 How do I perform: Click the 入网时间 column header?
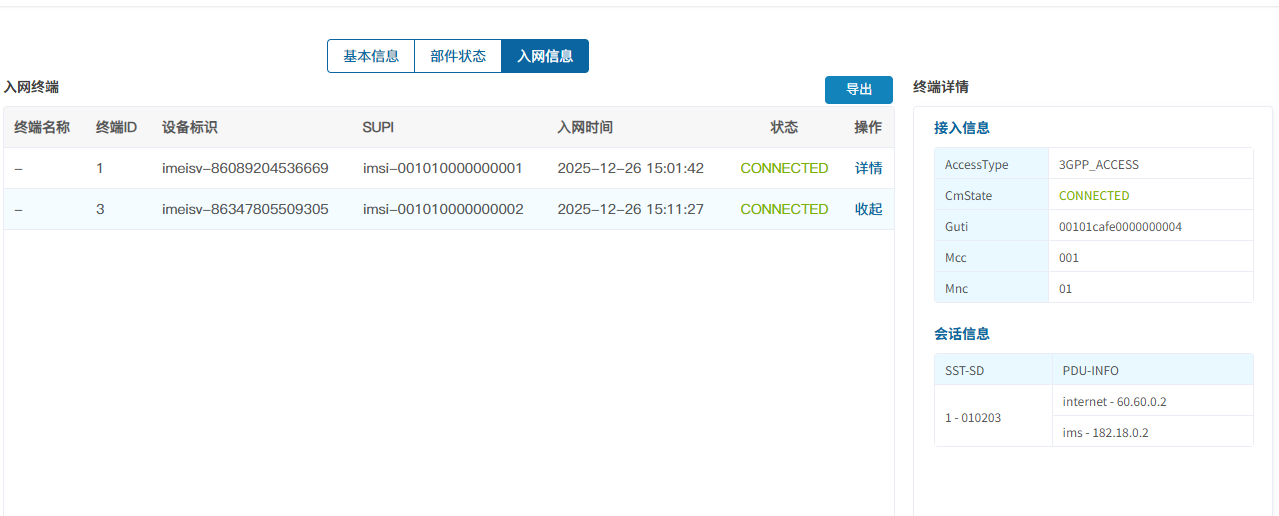[585, 127]
